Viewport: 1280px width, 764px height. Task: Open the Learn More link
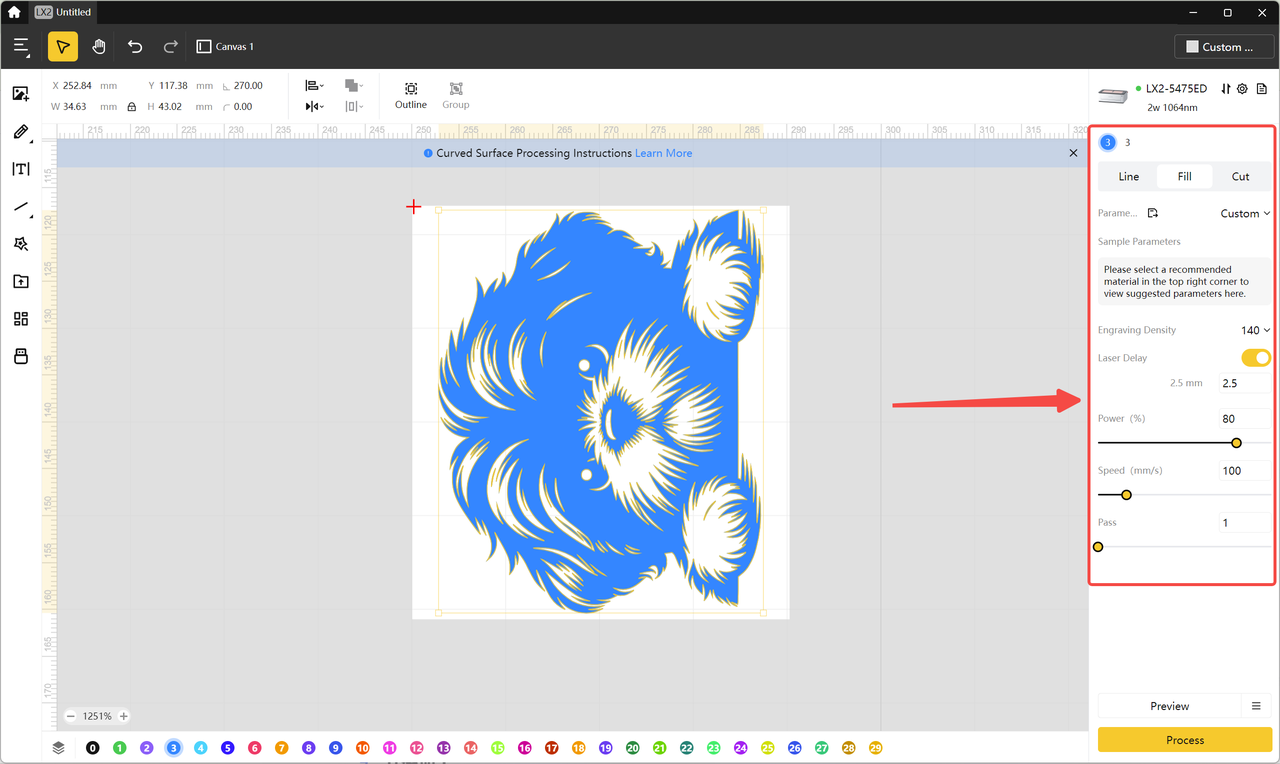tap(663, 153)
